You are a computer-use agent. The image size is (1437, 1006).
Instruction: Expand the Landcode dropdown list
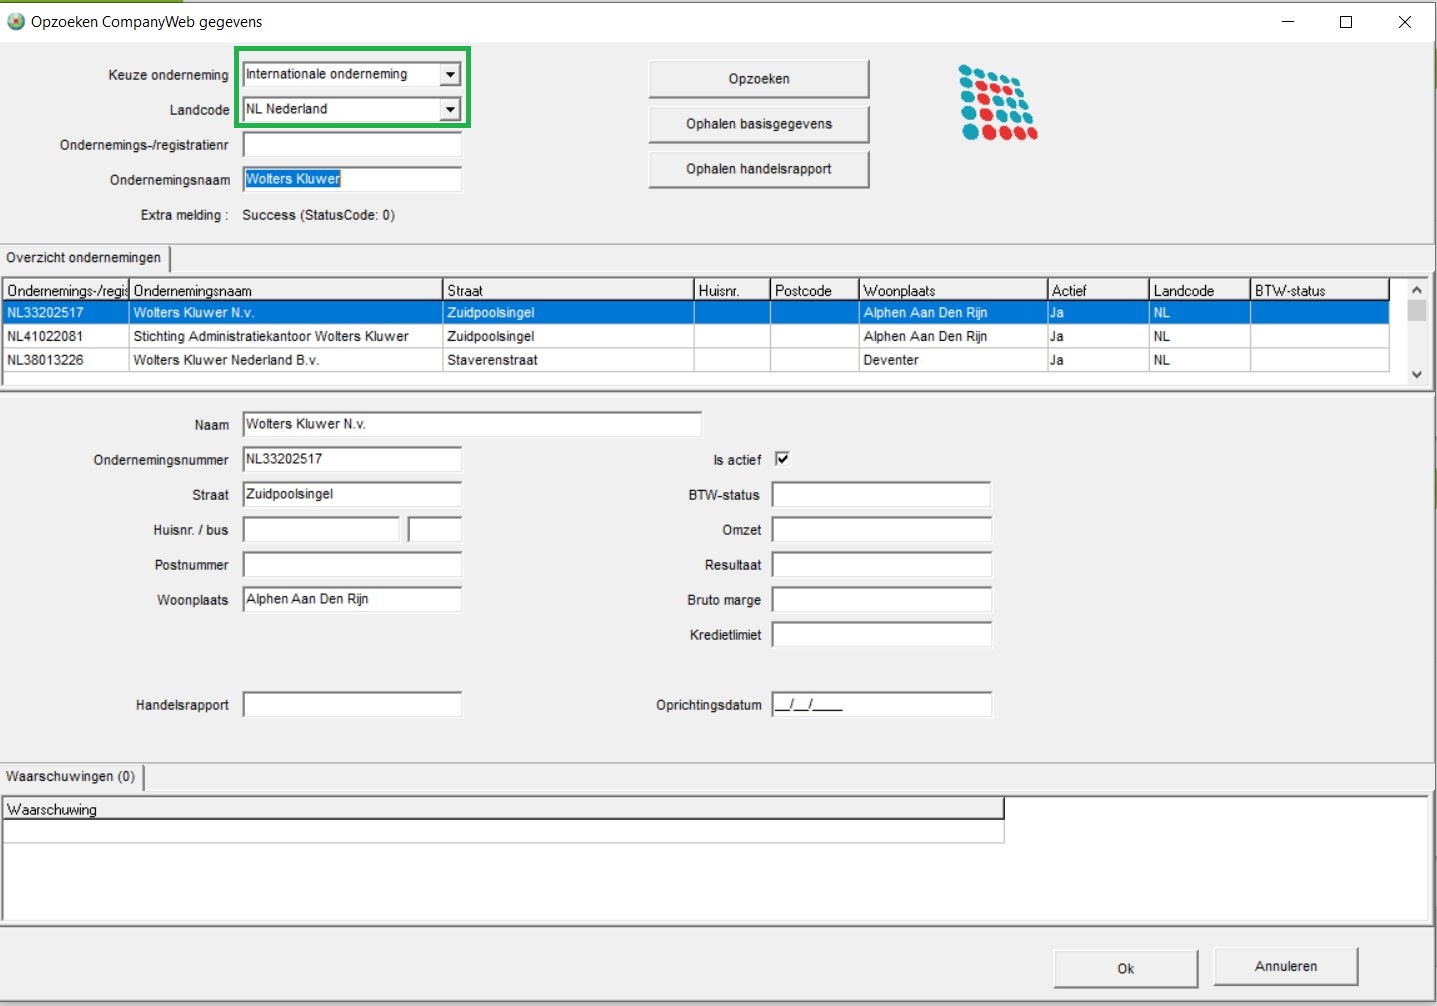450,109
